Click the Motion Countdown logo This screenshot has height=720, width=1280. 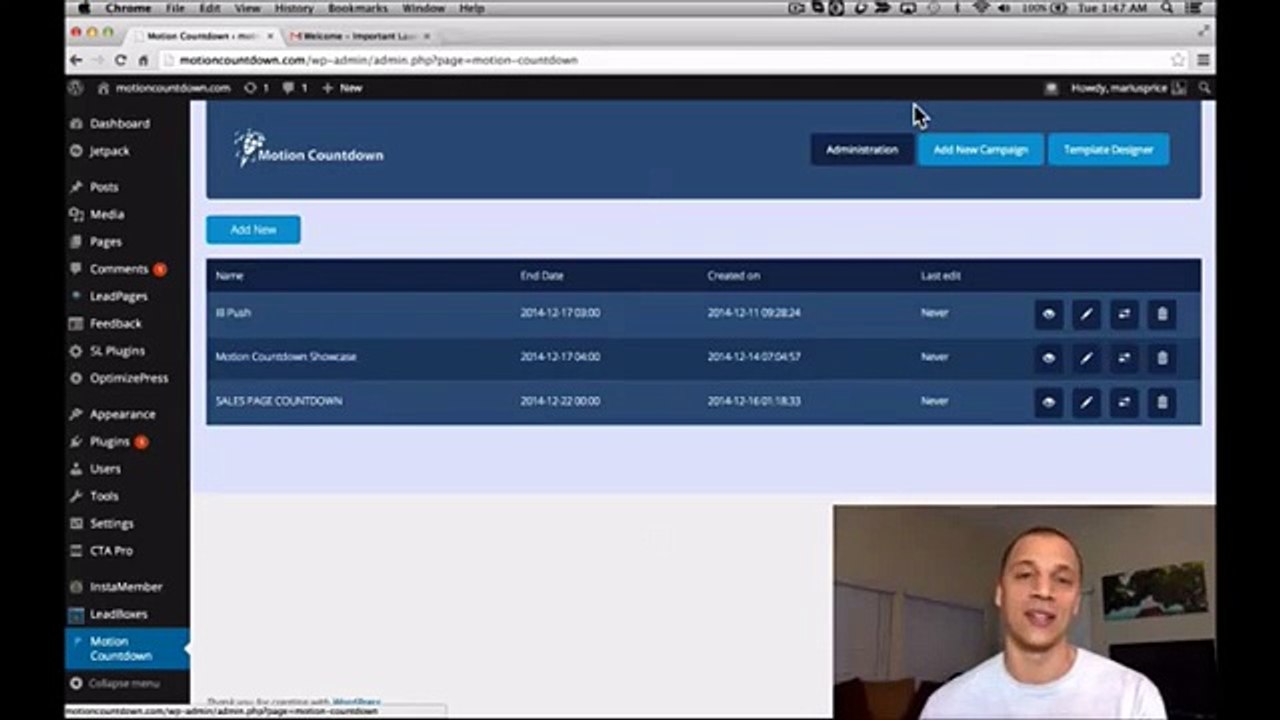(x=308, y=149)
